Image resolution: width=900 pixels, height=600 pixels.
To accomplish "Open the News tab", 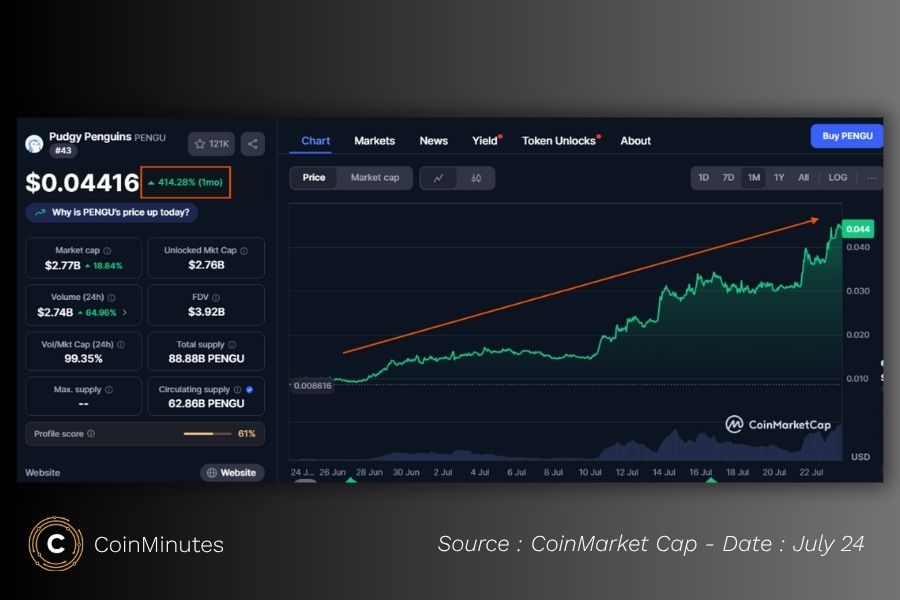I will click(x=433, y=141).
